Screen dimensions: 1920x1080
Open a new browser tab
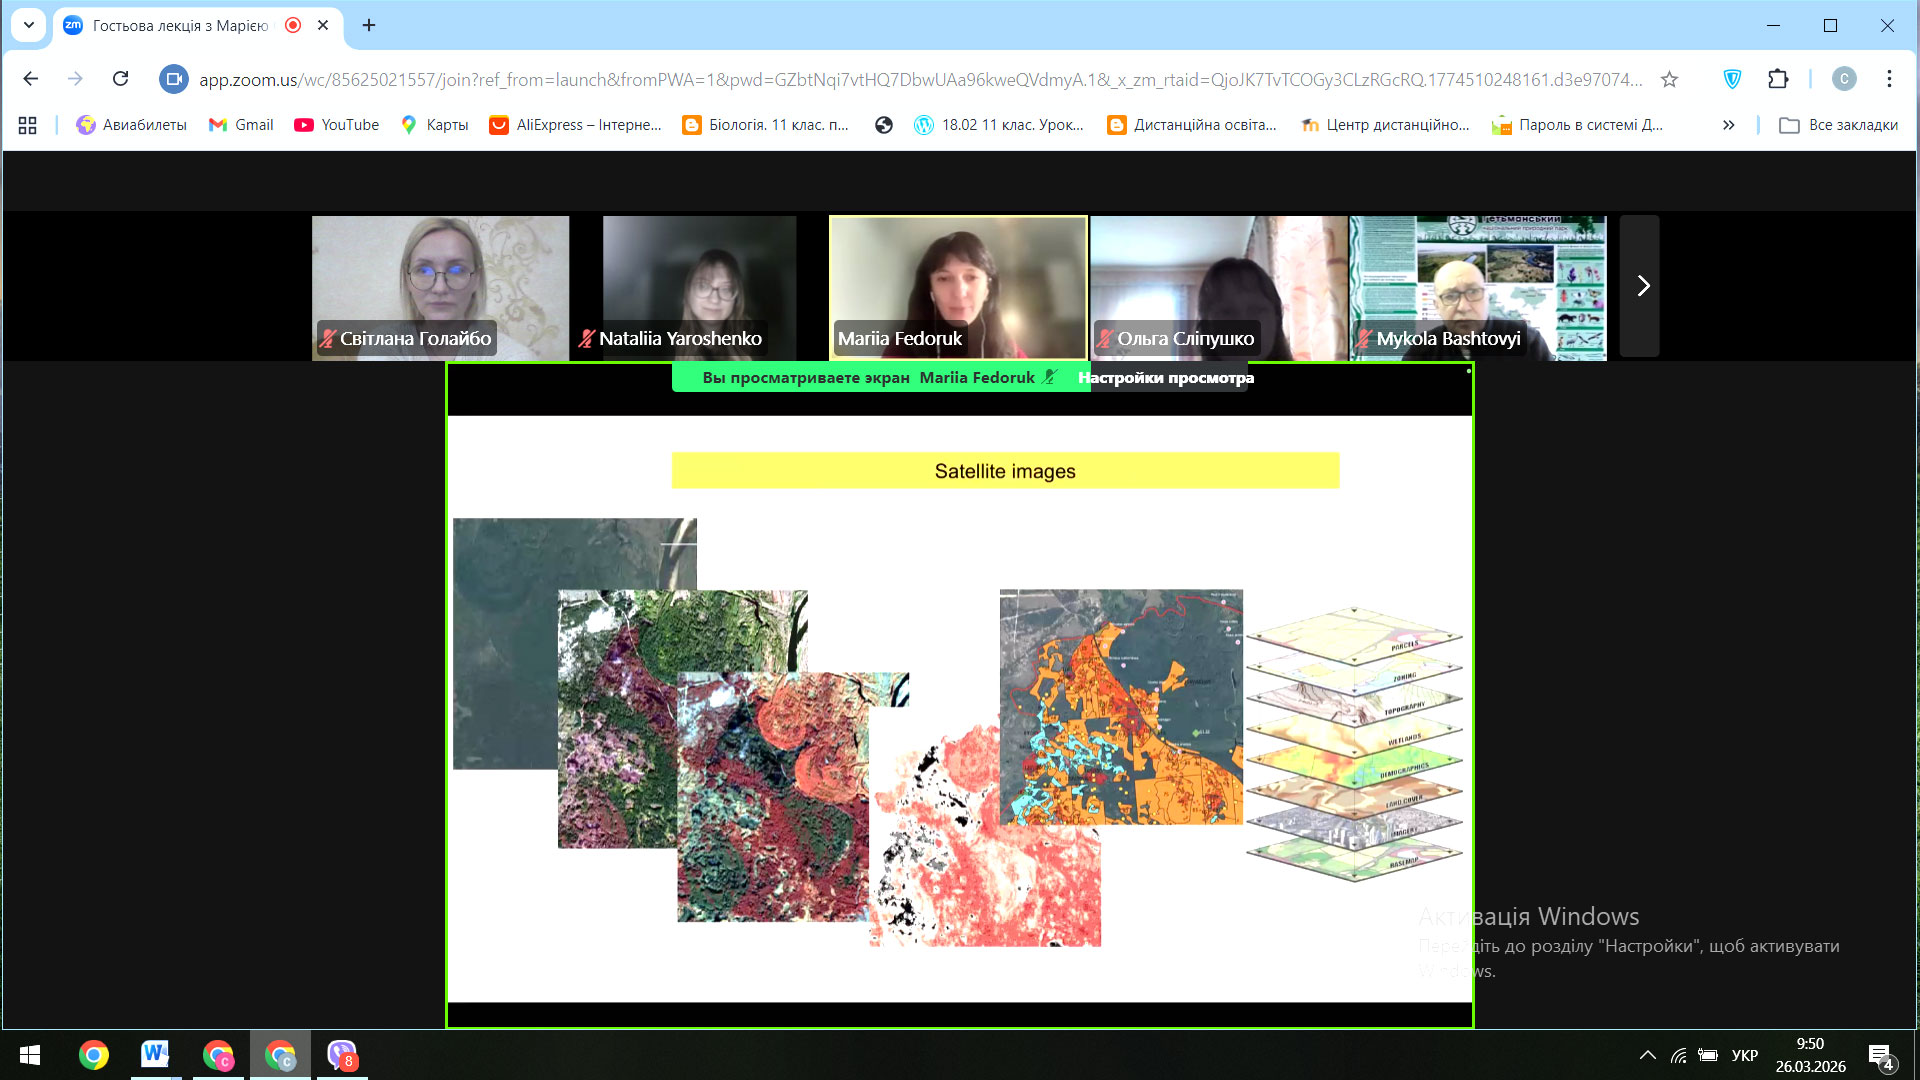(369, 25)
